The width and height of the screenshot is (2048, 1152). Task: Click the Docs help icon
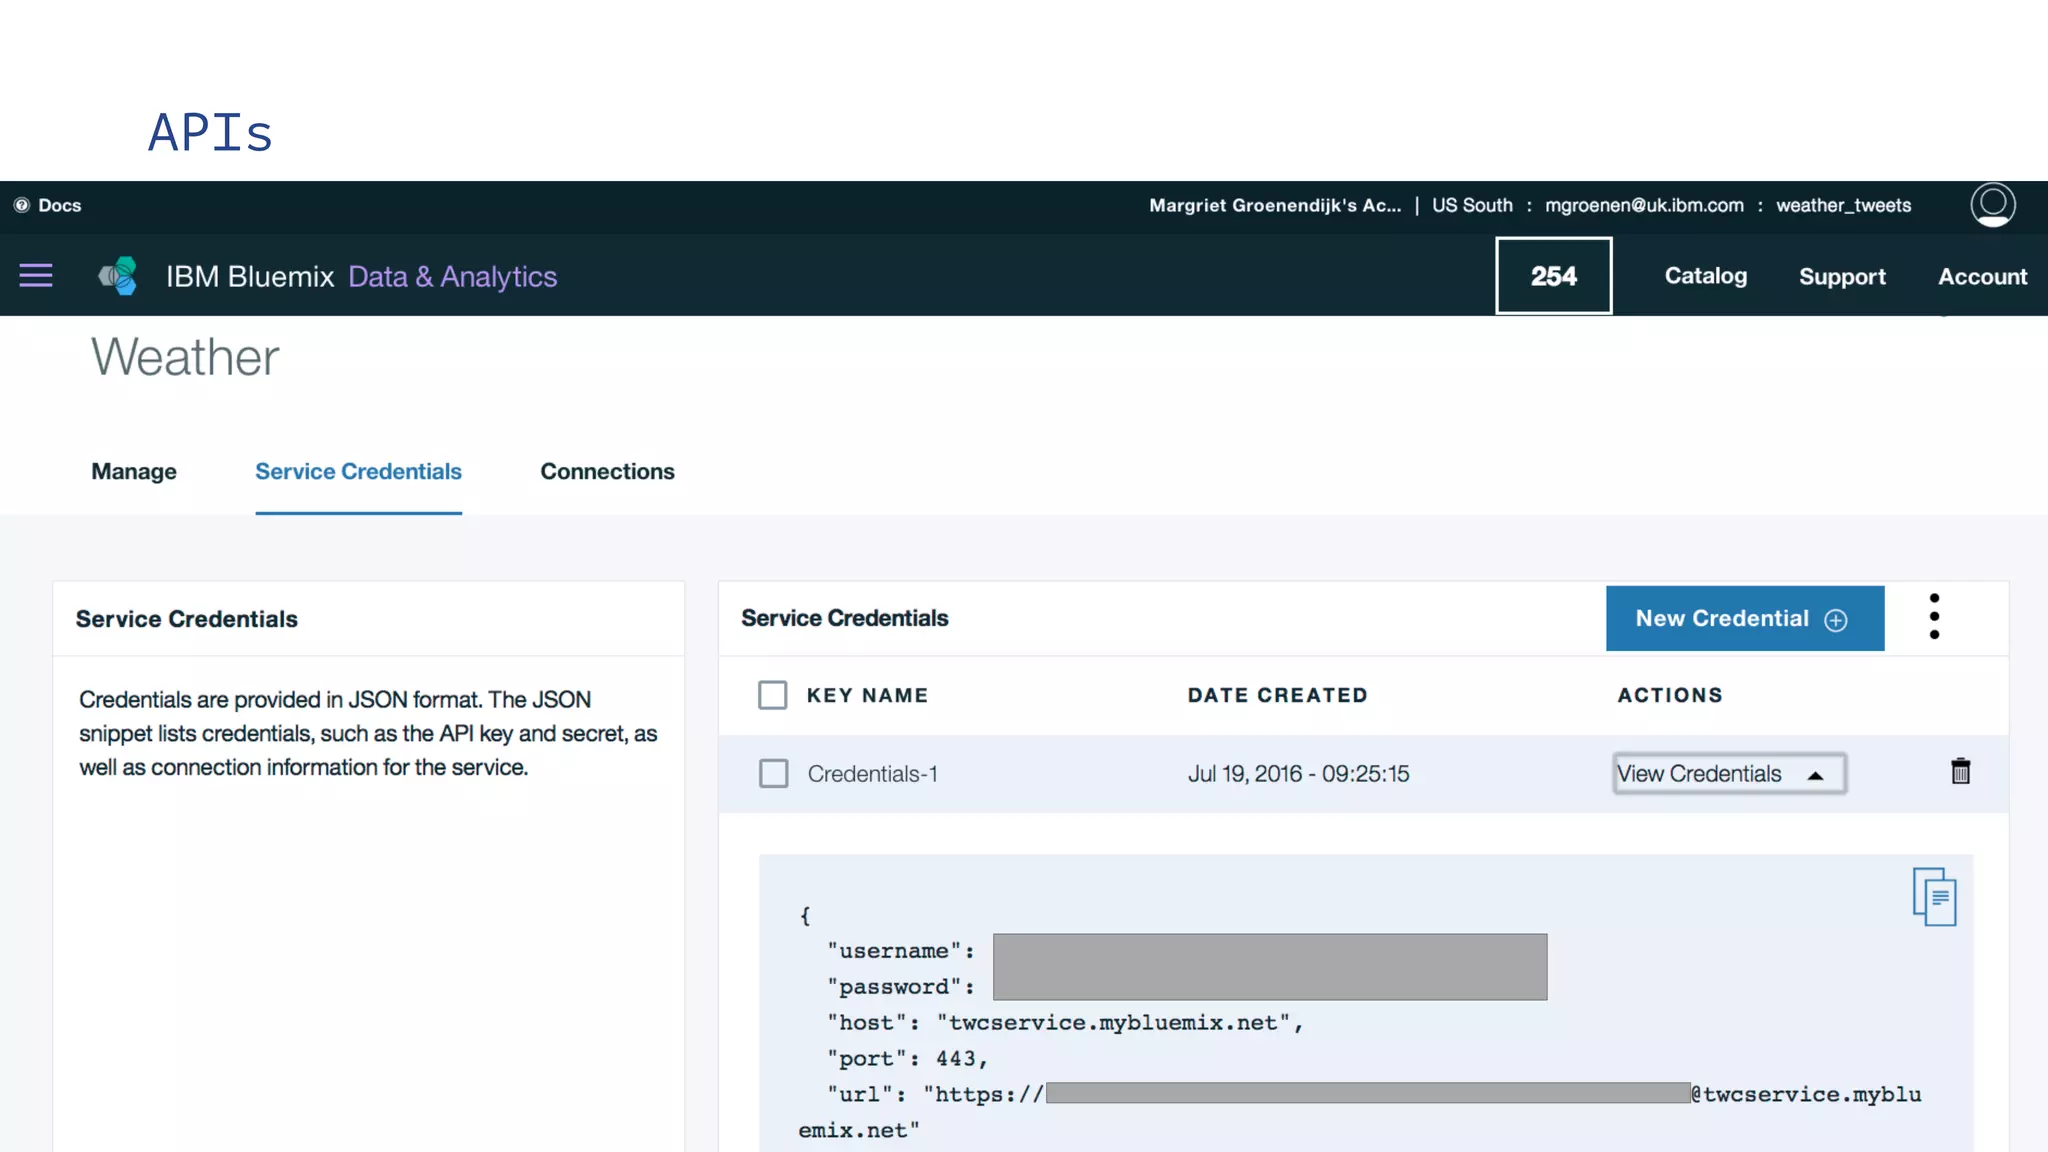(21, 205)
